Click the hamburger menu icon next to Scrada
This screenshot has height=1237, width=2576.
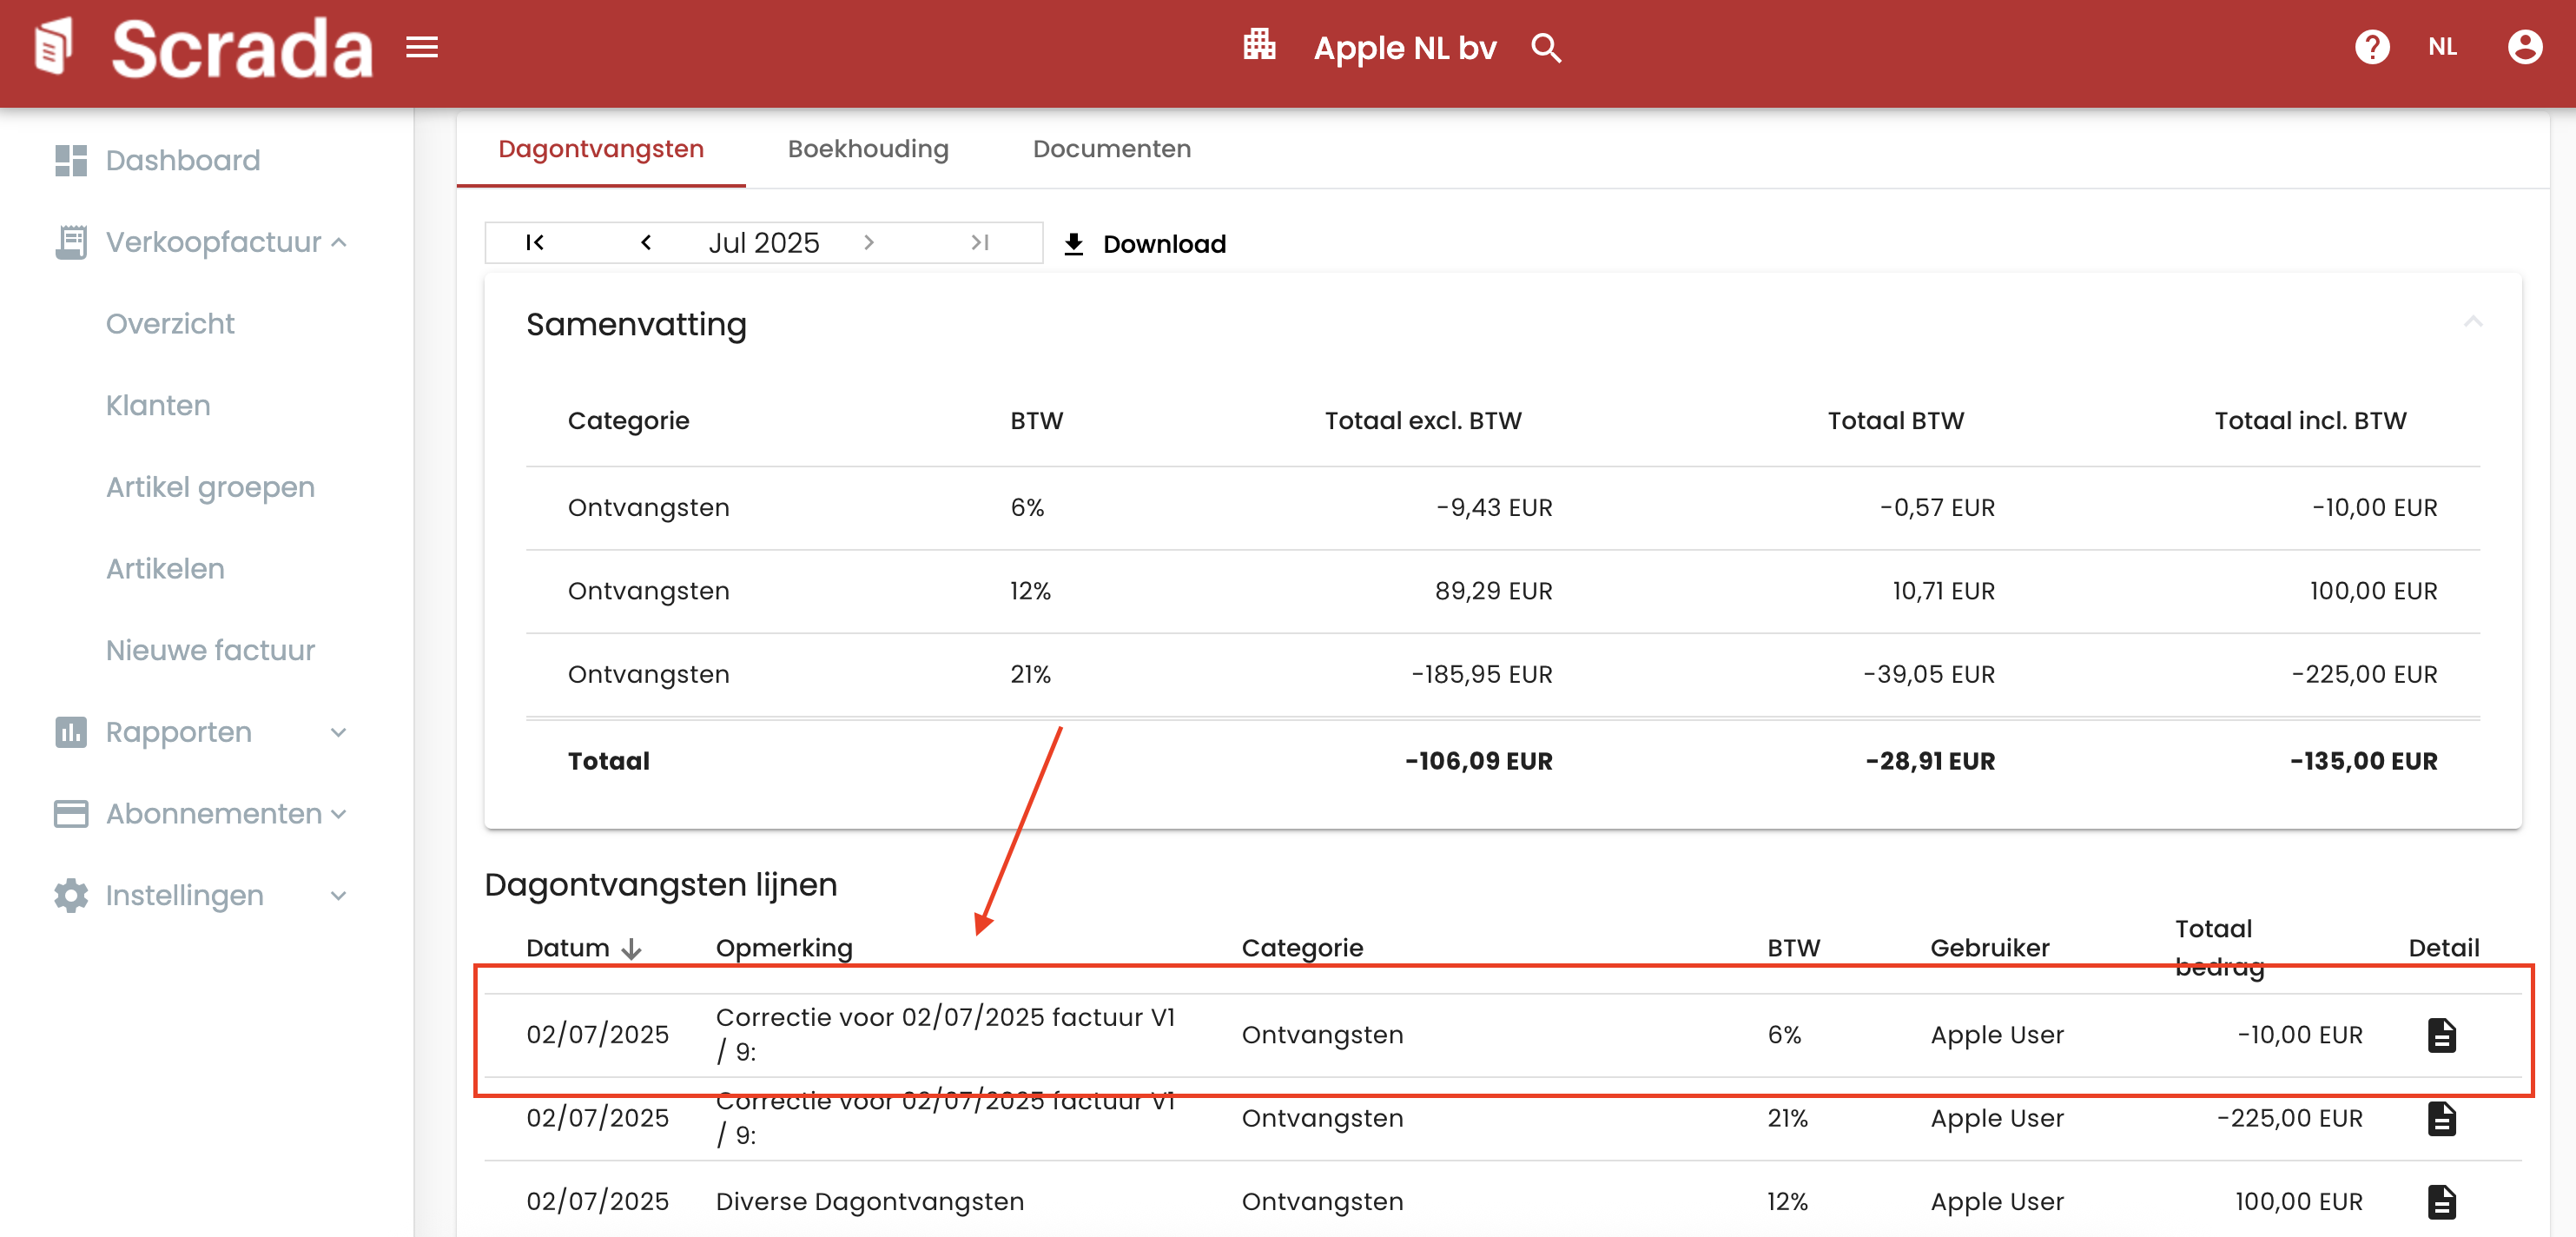(421, 47)
